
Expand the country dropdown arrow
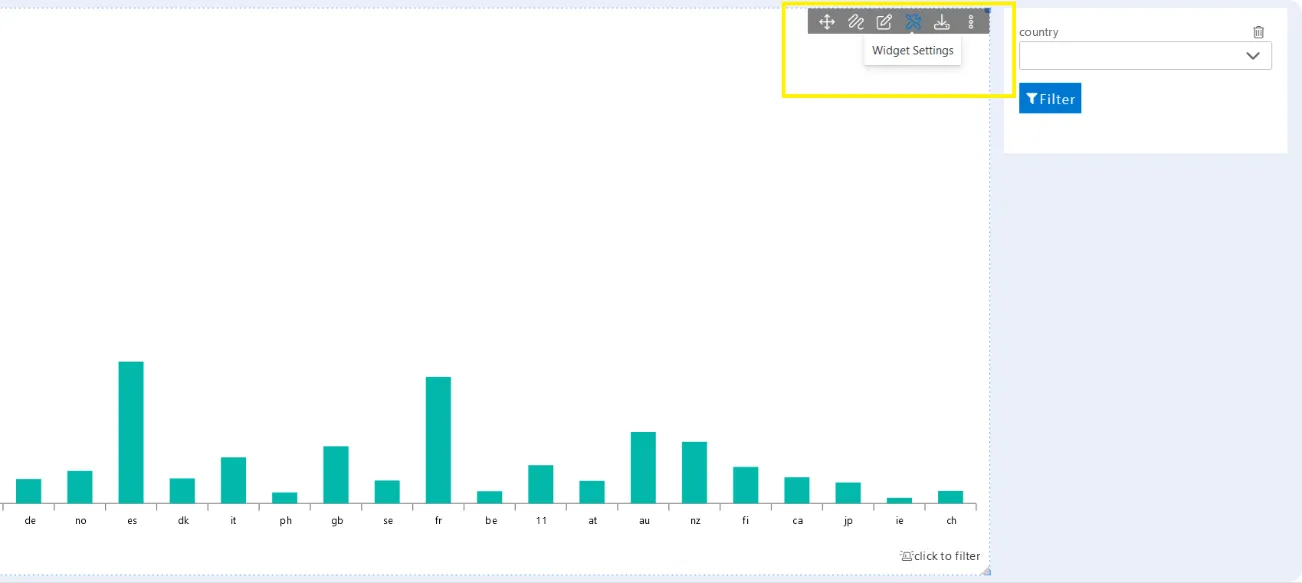point(1253,56)
